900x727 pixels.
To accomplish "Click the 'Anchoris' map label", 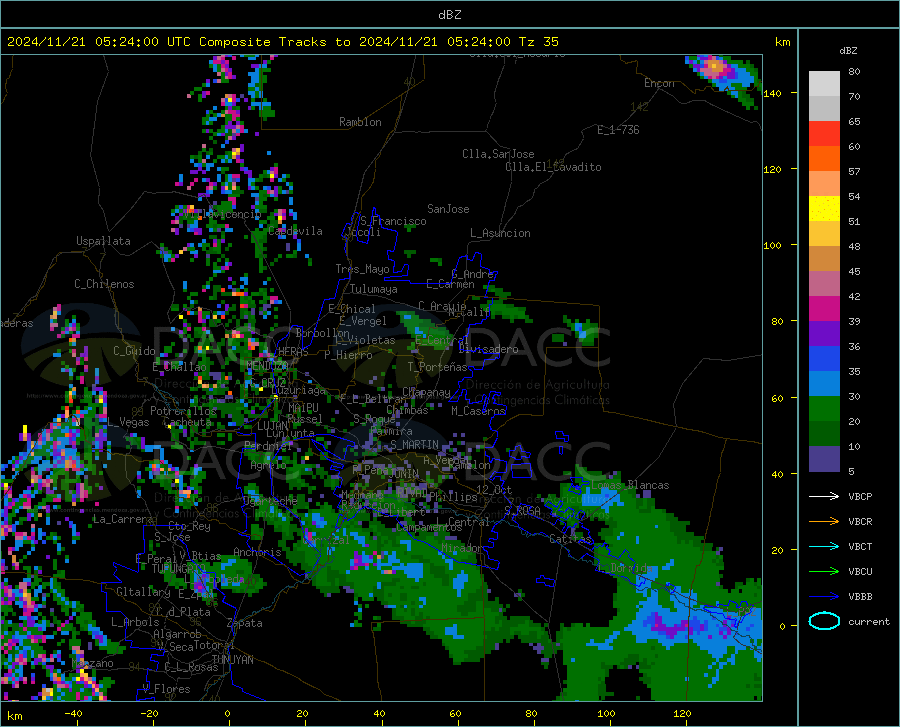I will point(257,552).
